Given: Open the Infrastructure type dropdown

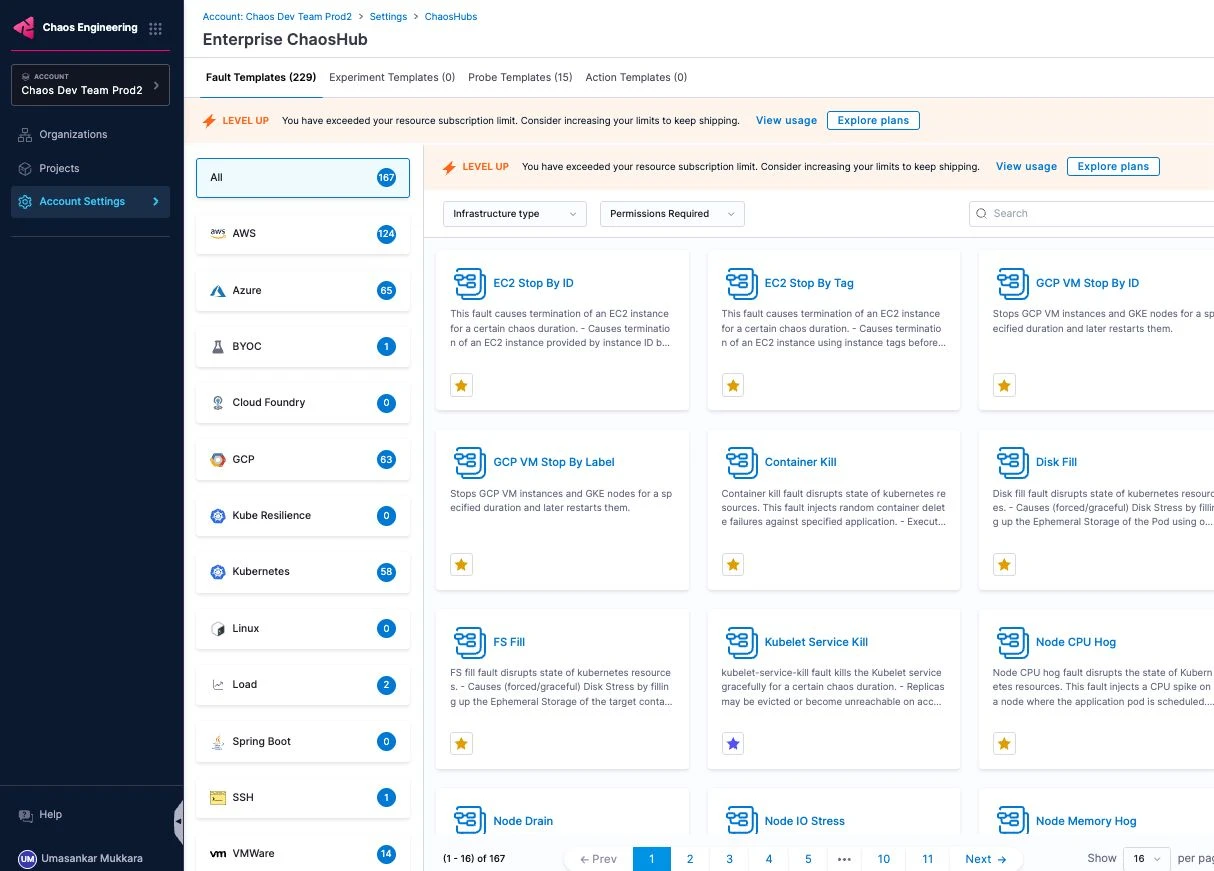Looking at the screenshot, I should [x=515, y=213].
